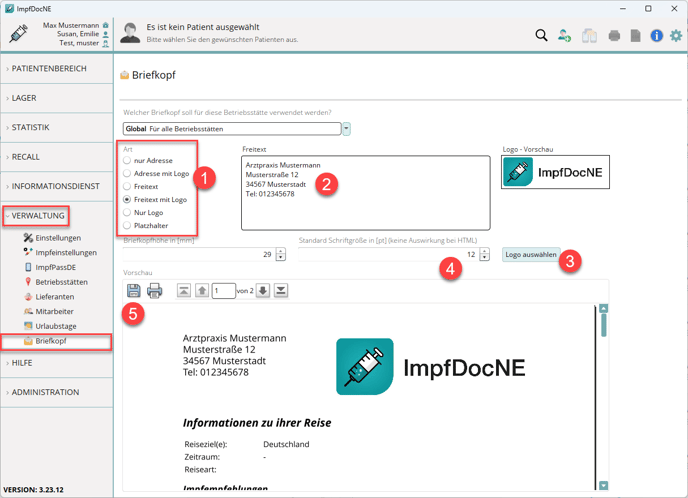
Task: Jump to last preview page
Action: point(281,290)
